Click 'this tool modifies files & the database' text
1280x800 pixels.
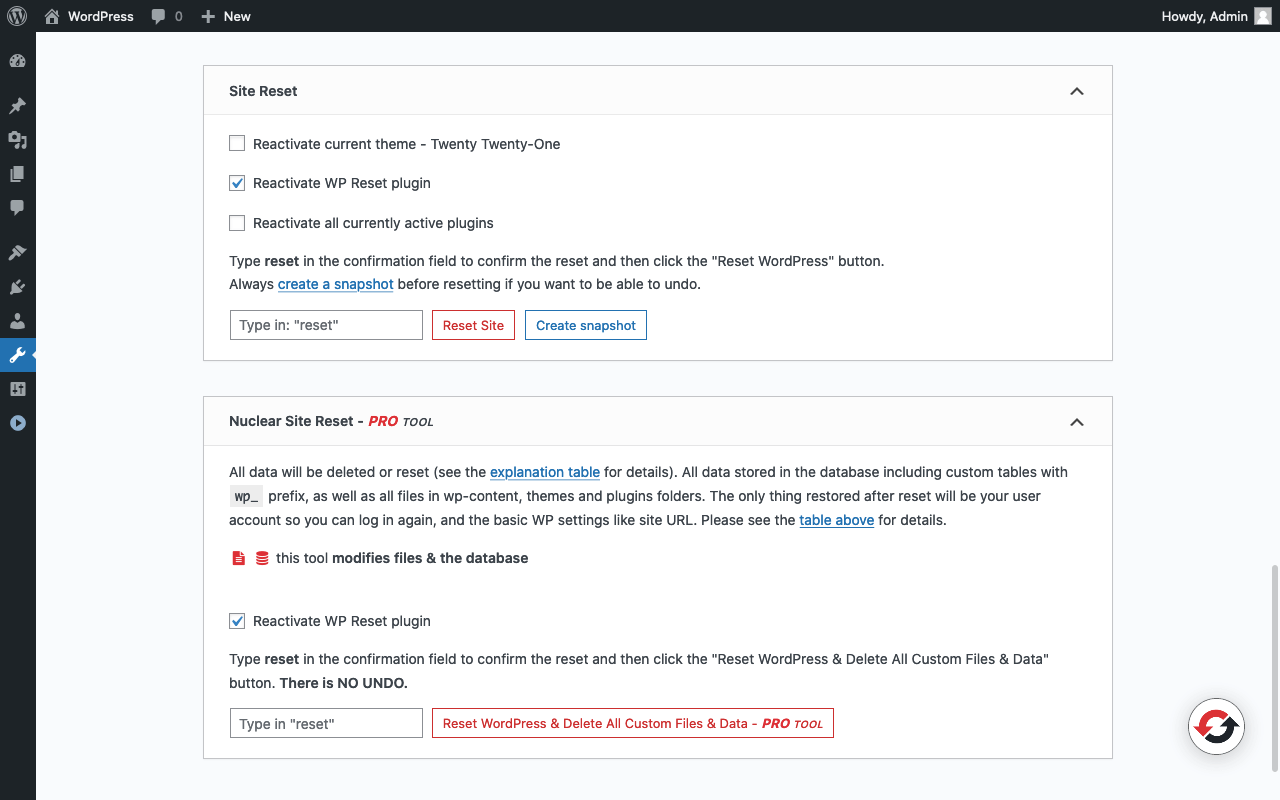click(x=402, y=558)
